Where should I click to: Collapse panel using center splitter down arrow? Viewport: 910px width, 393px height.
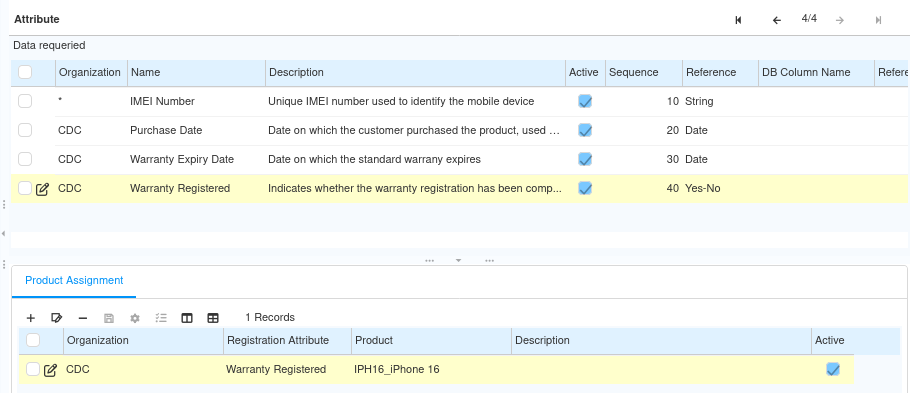[458, 261]
